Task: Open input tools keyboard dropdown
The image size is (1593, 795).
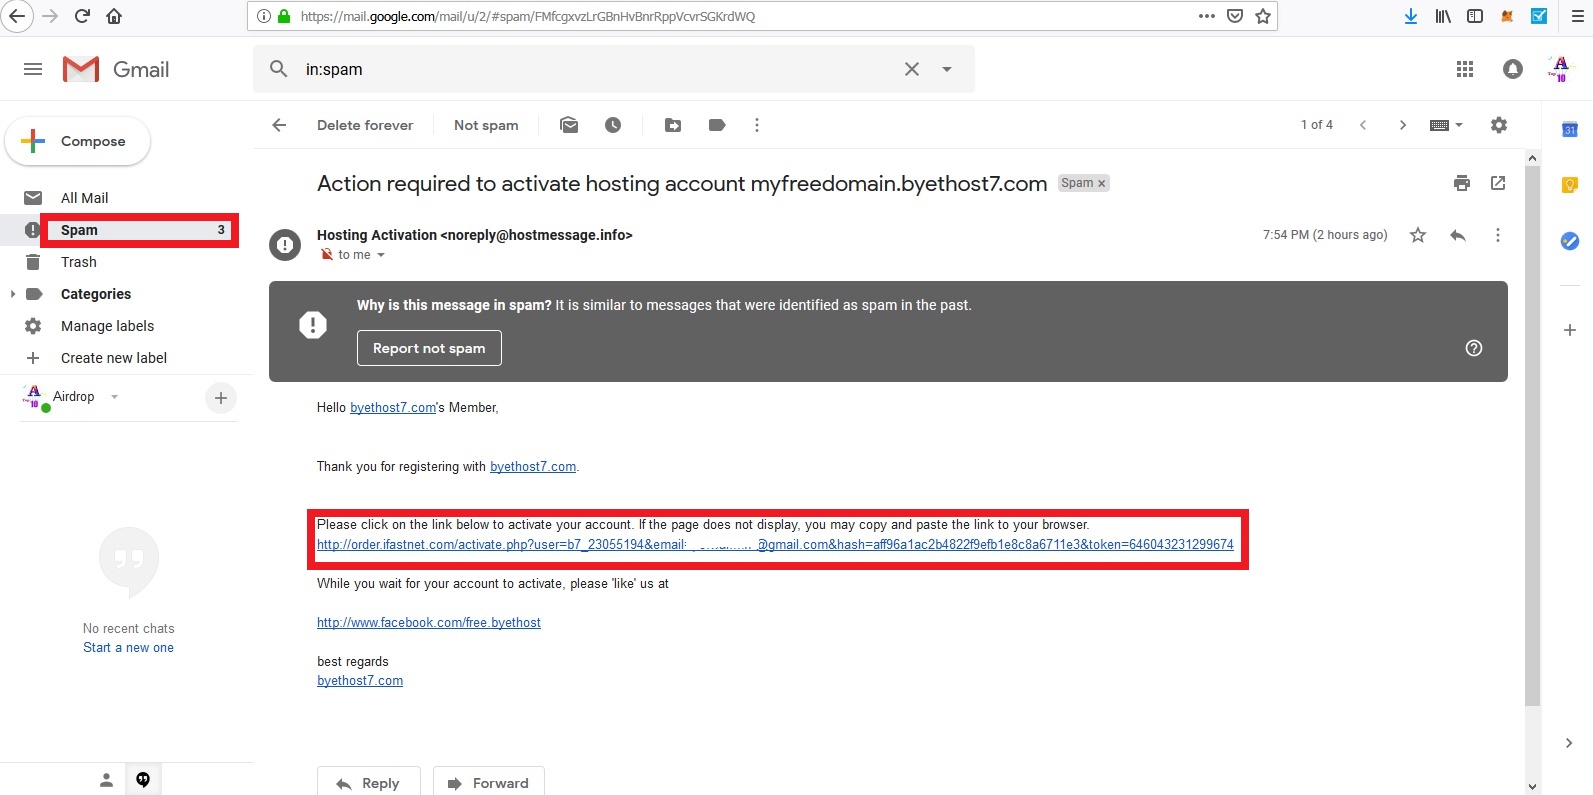Action: [1446, 125]
